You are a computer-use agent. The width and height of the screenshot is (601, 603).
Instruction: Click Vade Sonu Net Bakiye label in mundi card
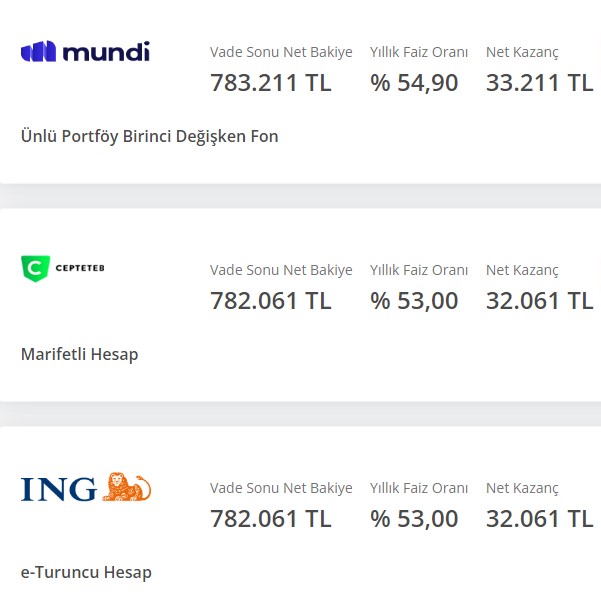(281, 52)
